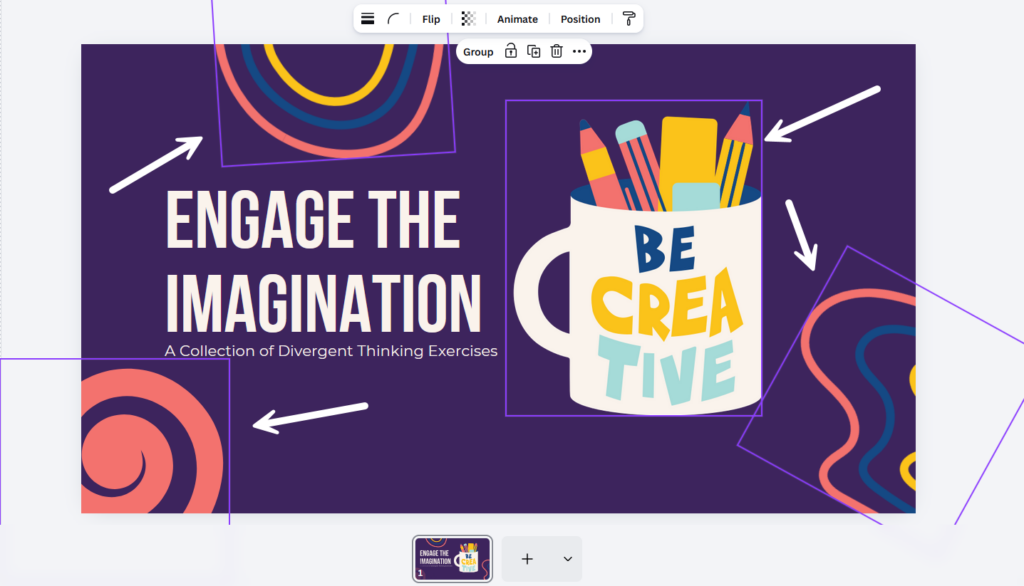The width and height of the screenshot is (1024, 586).
Task: Click the corner rounding icon
Action: click(x=394, y=19)
